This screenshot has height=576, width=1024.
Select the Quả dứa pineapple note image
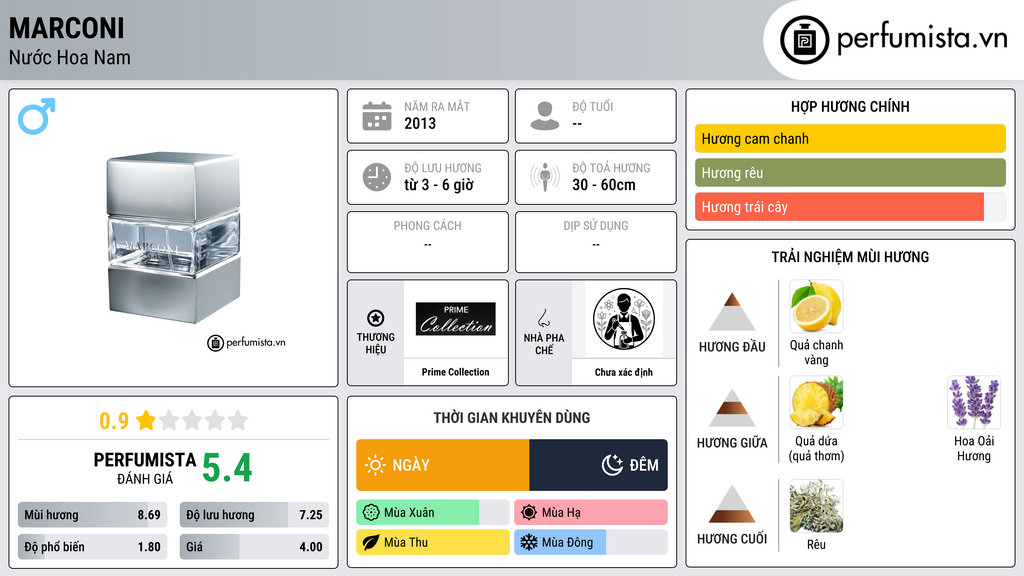point(816,402)
